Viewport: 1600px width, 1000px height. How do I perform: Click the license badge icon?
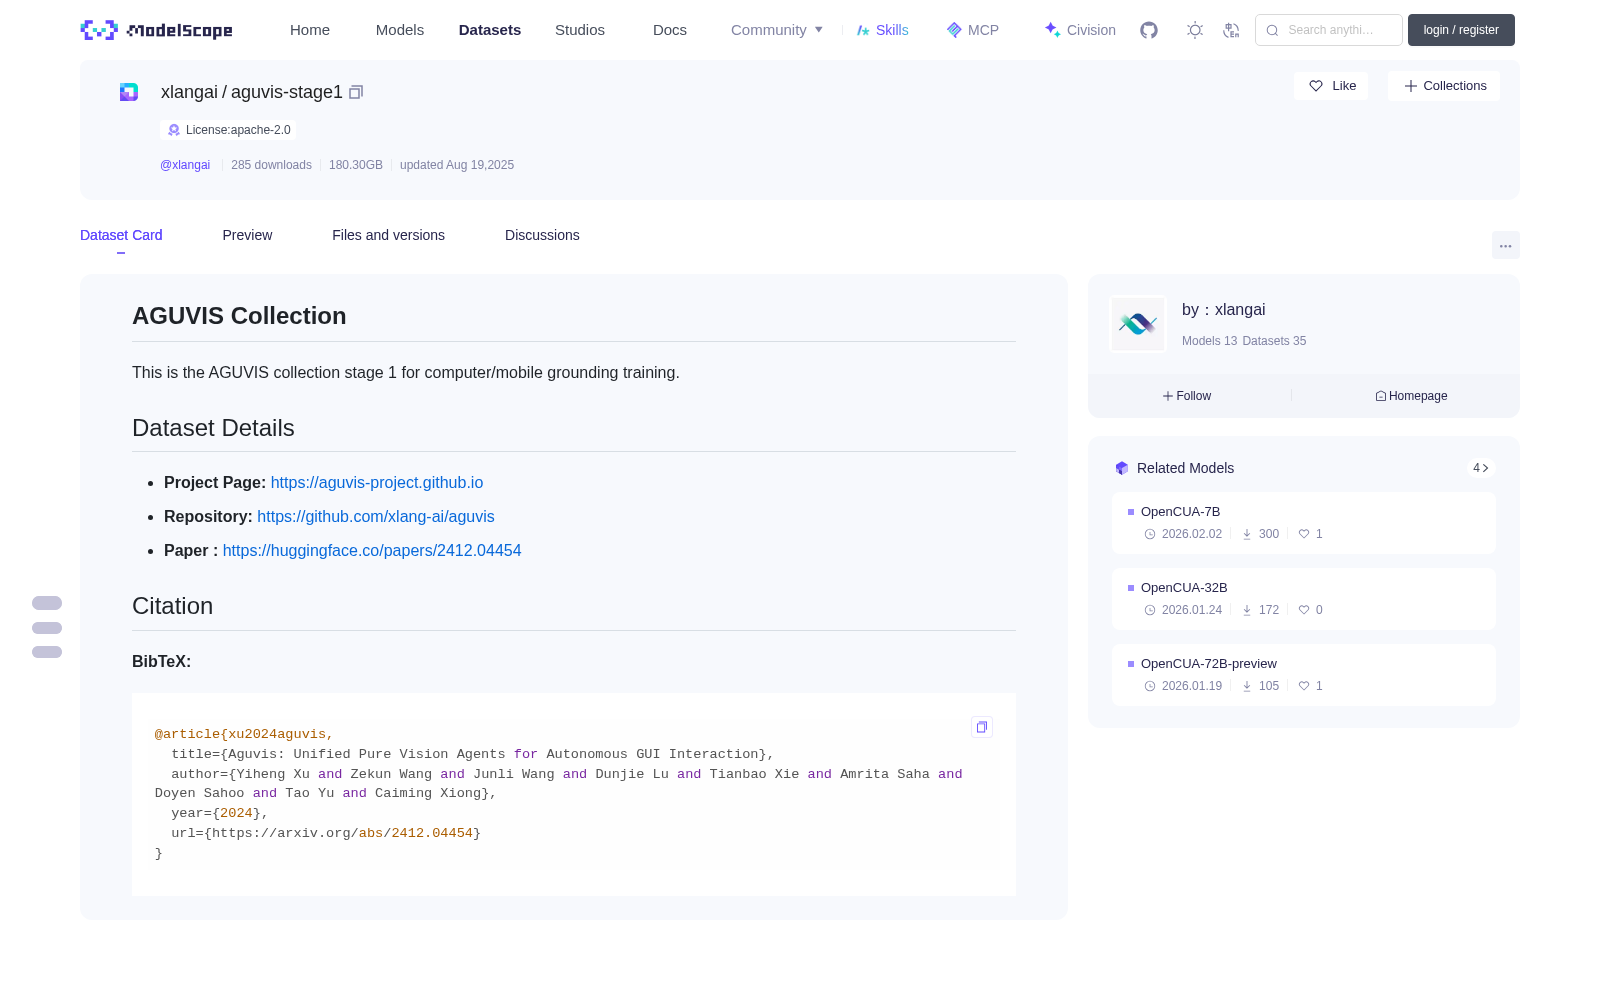pyautogui.click(x=174, y=130)
